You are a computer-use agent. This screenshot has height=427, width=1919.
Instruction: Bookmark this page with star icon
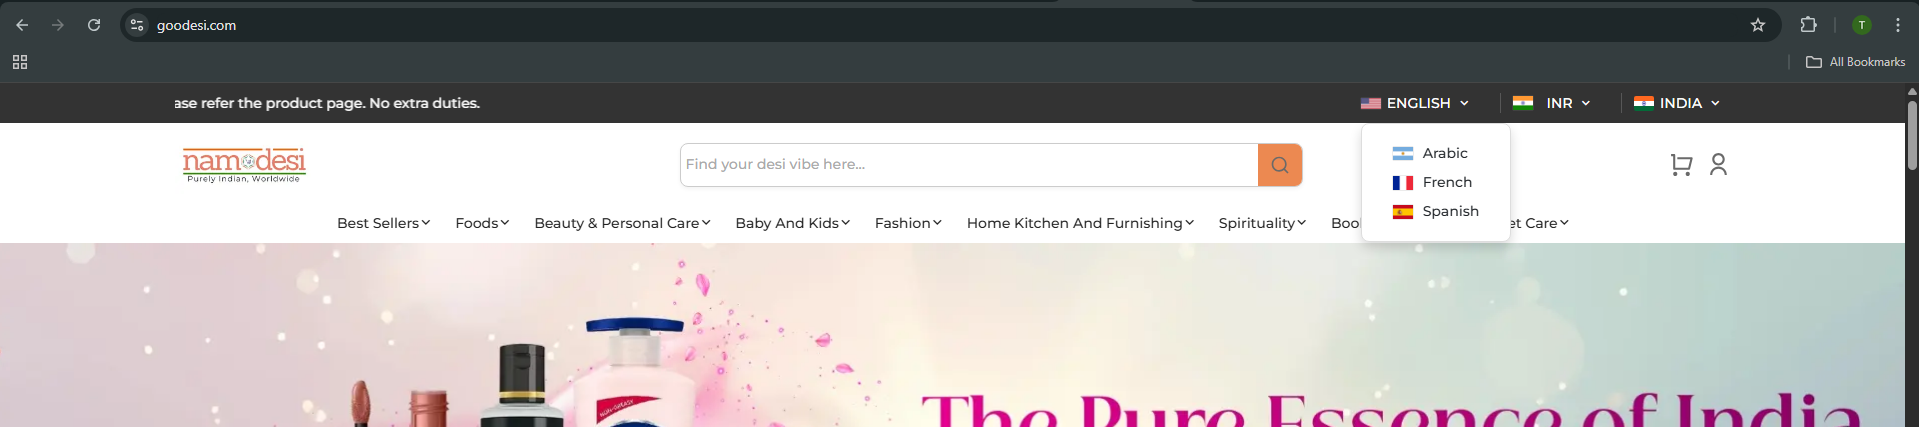pos(1757,25)
